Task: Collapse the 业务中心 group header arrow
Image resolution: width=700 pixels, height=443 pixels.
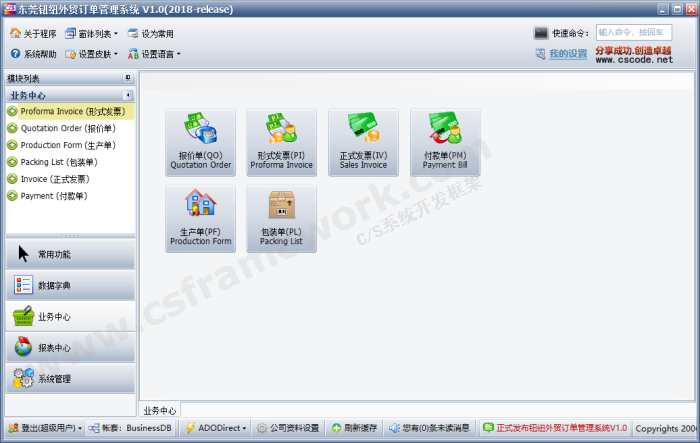Action: point(127,95)
